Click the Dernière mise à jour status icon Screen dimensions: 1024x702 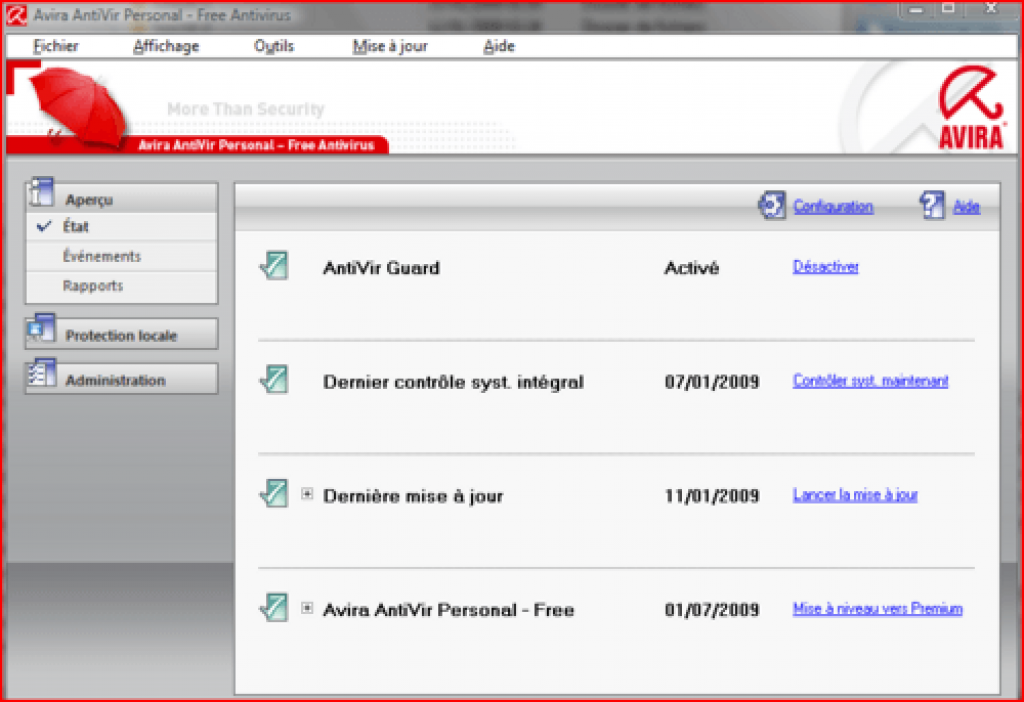click(274, 494)
